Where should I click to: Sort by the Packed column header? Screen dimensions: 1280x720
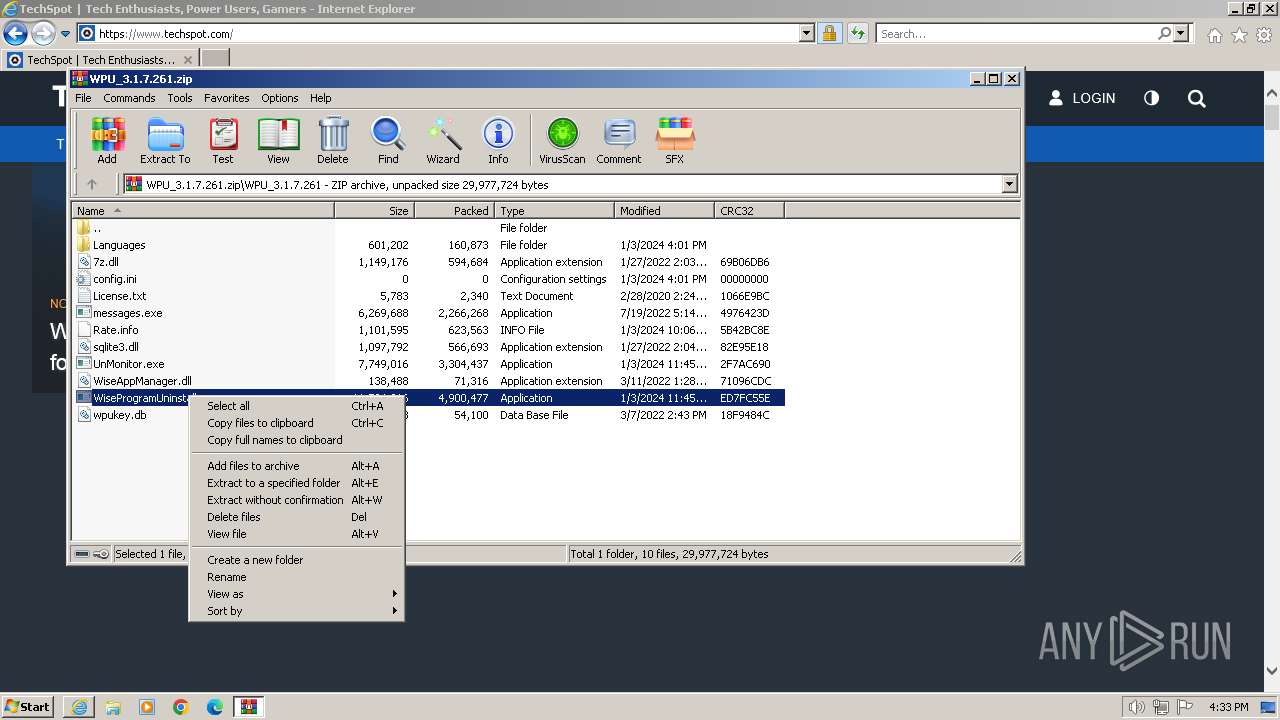[x=454, y=211]
